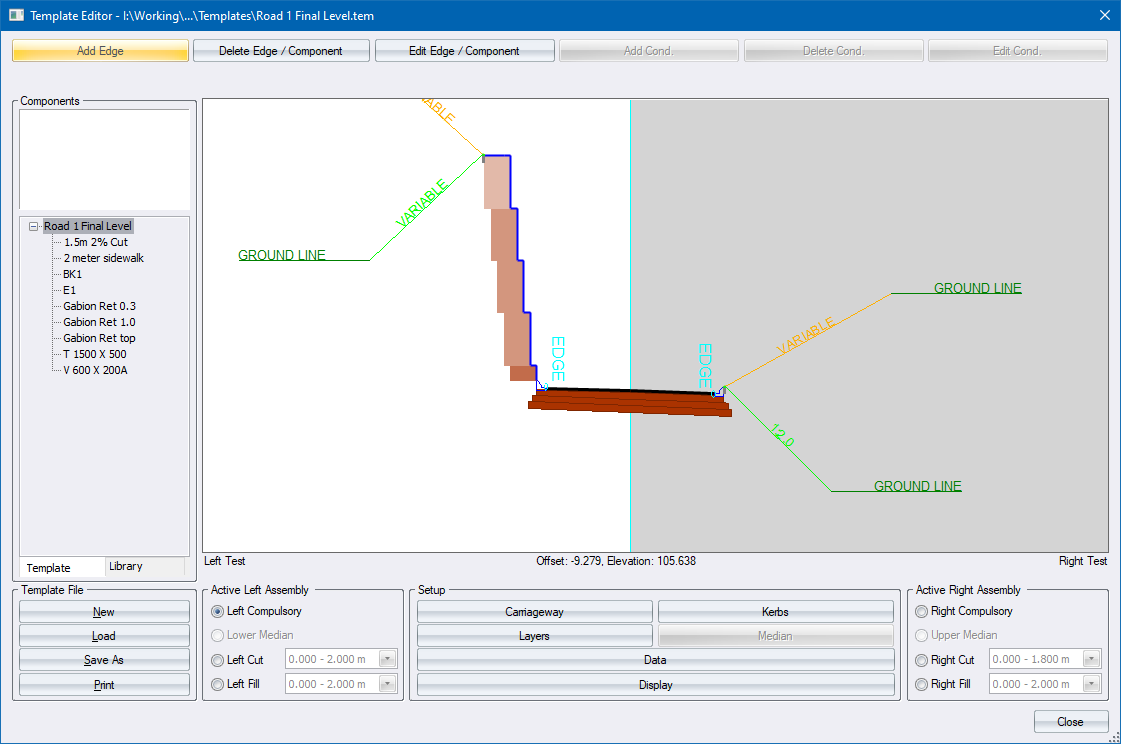Click the 2 meter sidewalk component
Image resolution: width=1121 pixels, height=744 pixels.
103,258
